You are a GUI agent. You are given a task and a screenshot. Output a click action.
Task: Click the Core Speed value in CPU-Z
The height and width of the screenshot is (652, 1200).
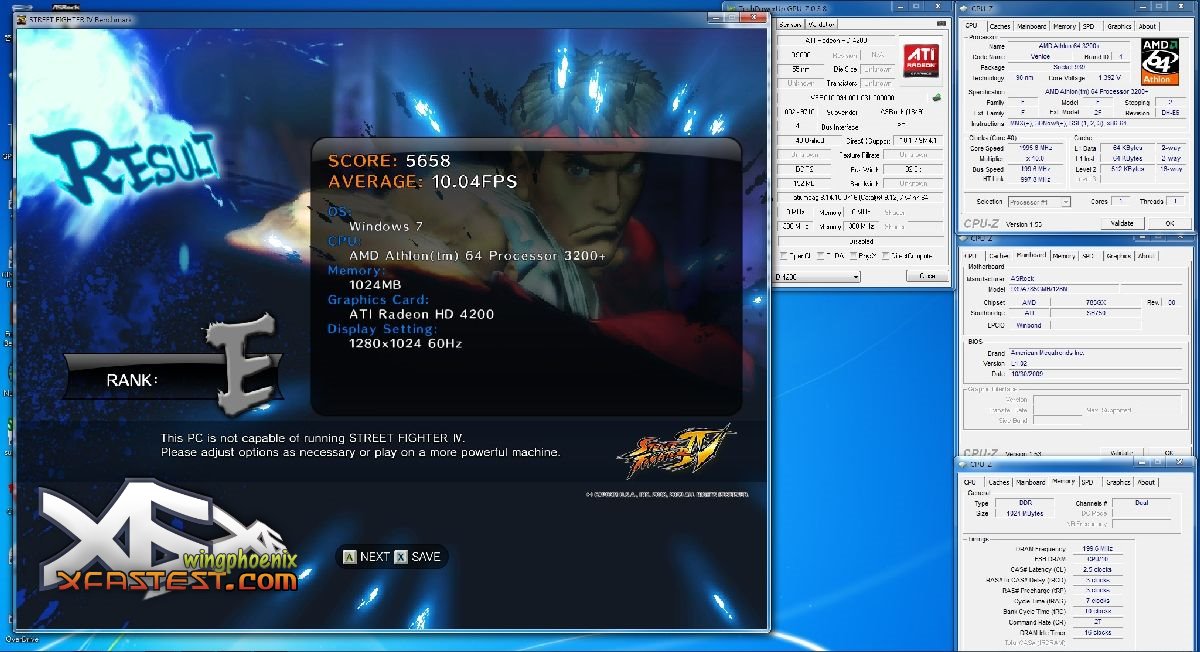pos(1036,147)
